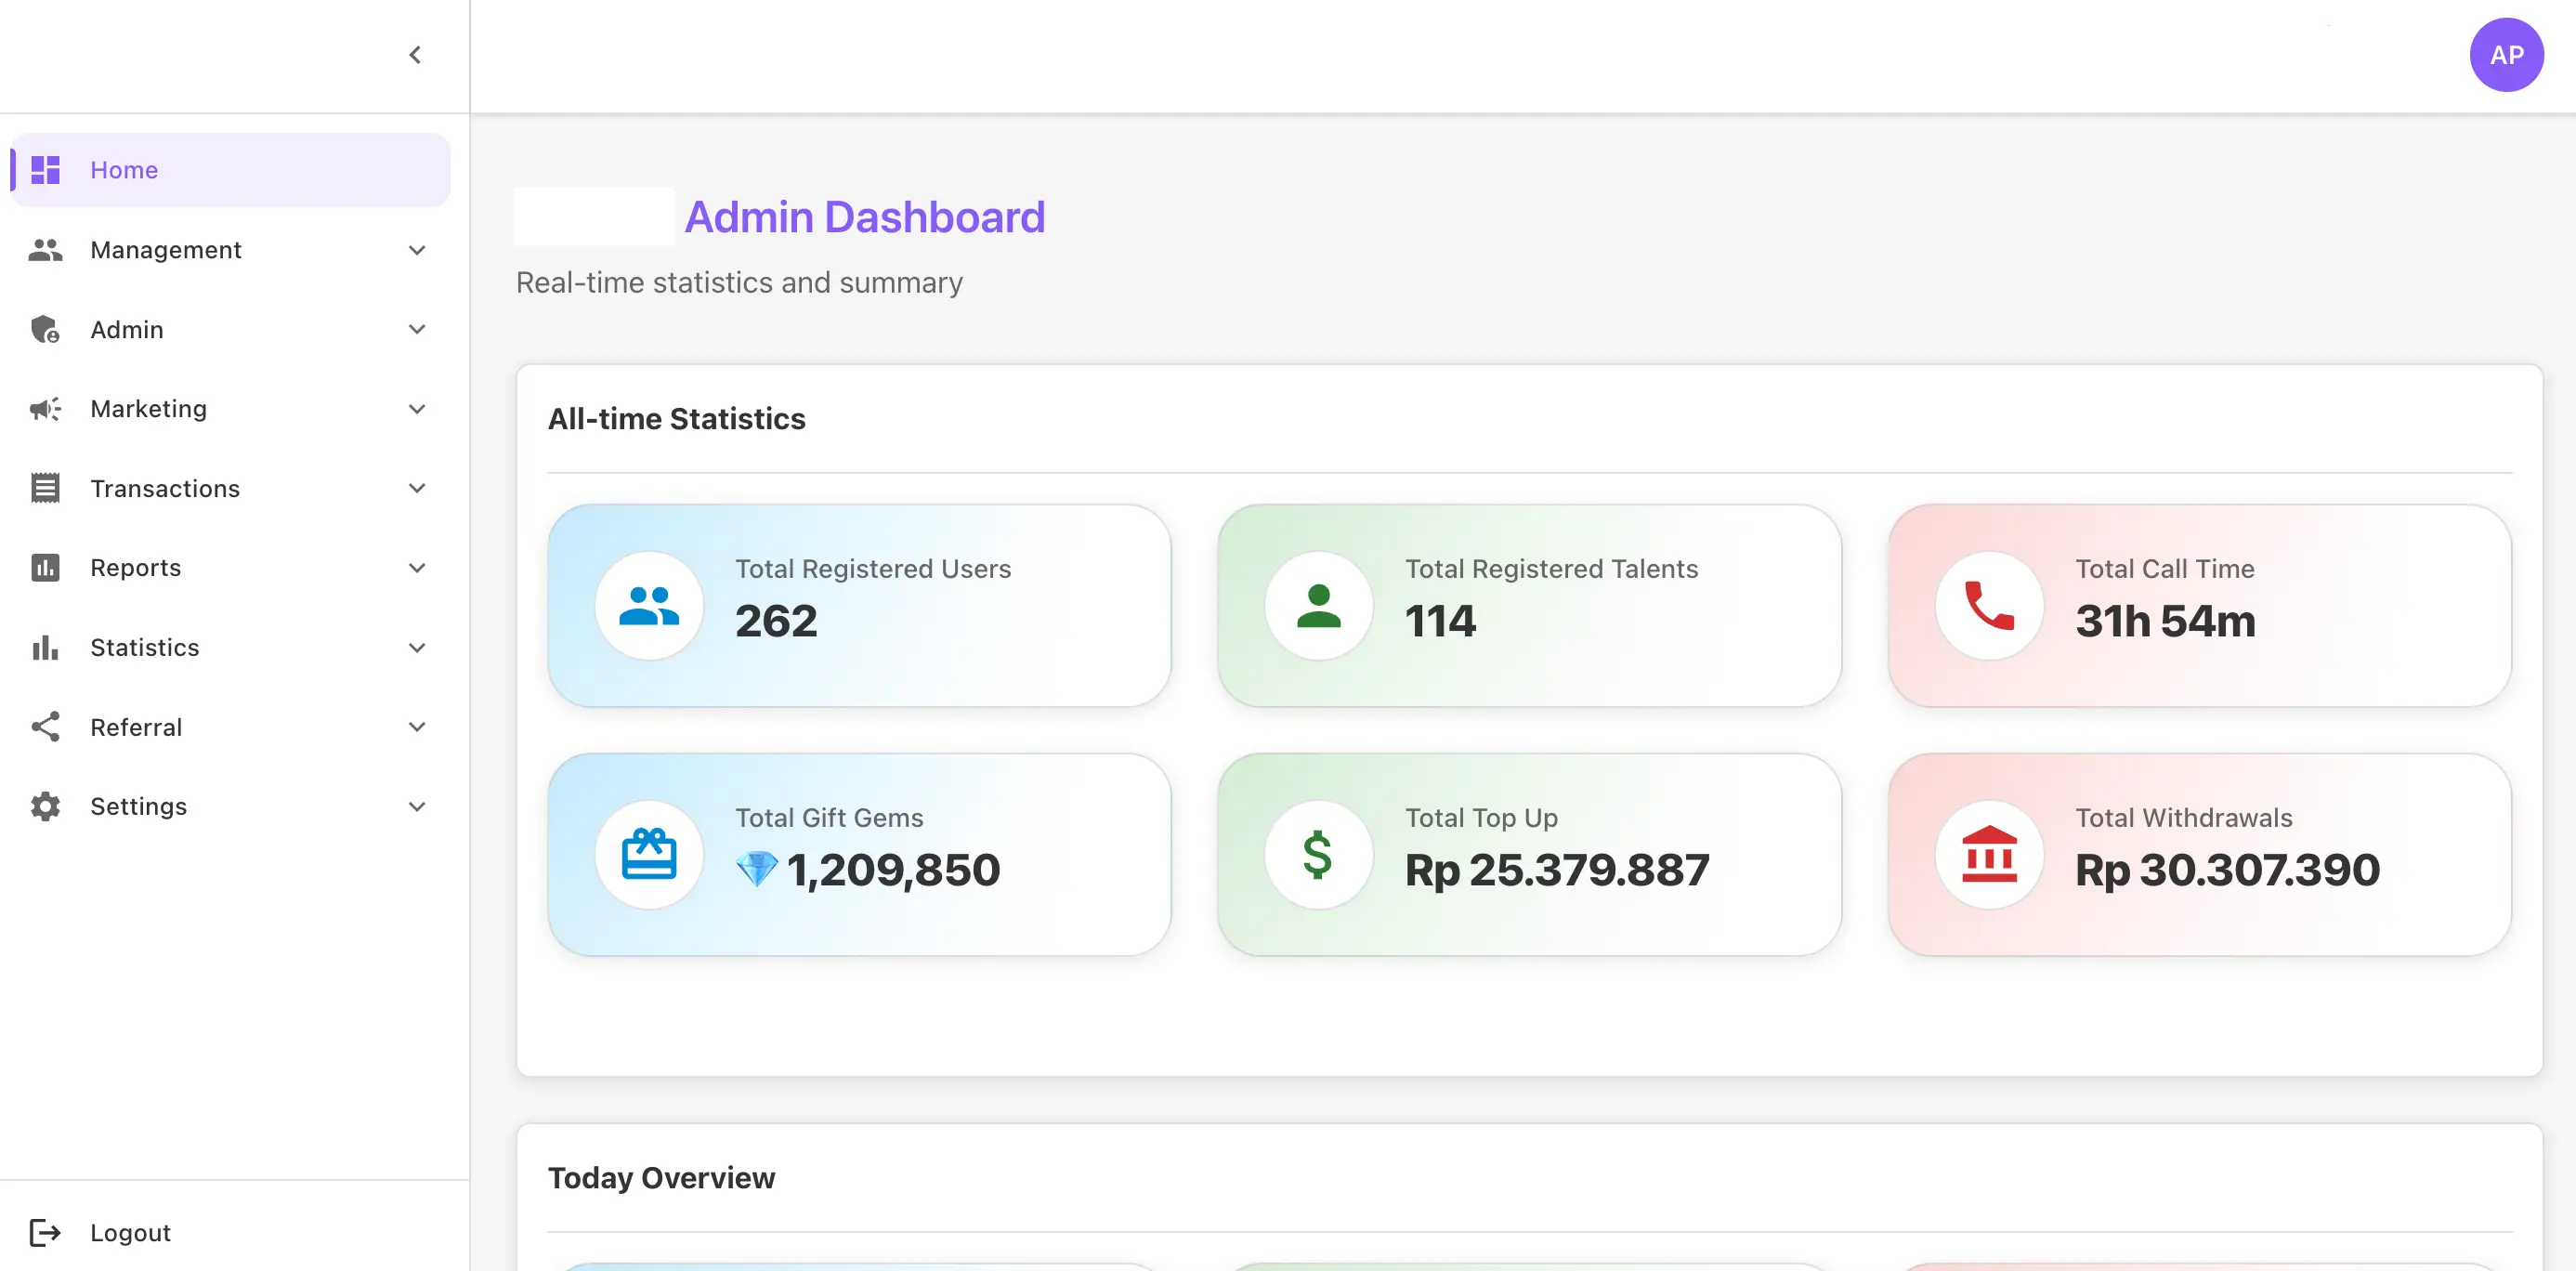Click the Total Call Time phone icon
The height and width of the screenshot is (1271, 2576).
tap(1990, 606)
